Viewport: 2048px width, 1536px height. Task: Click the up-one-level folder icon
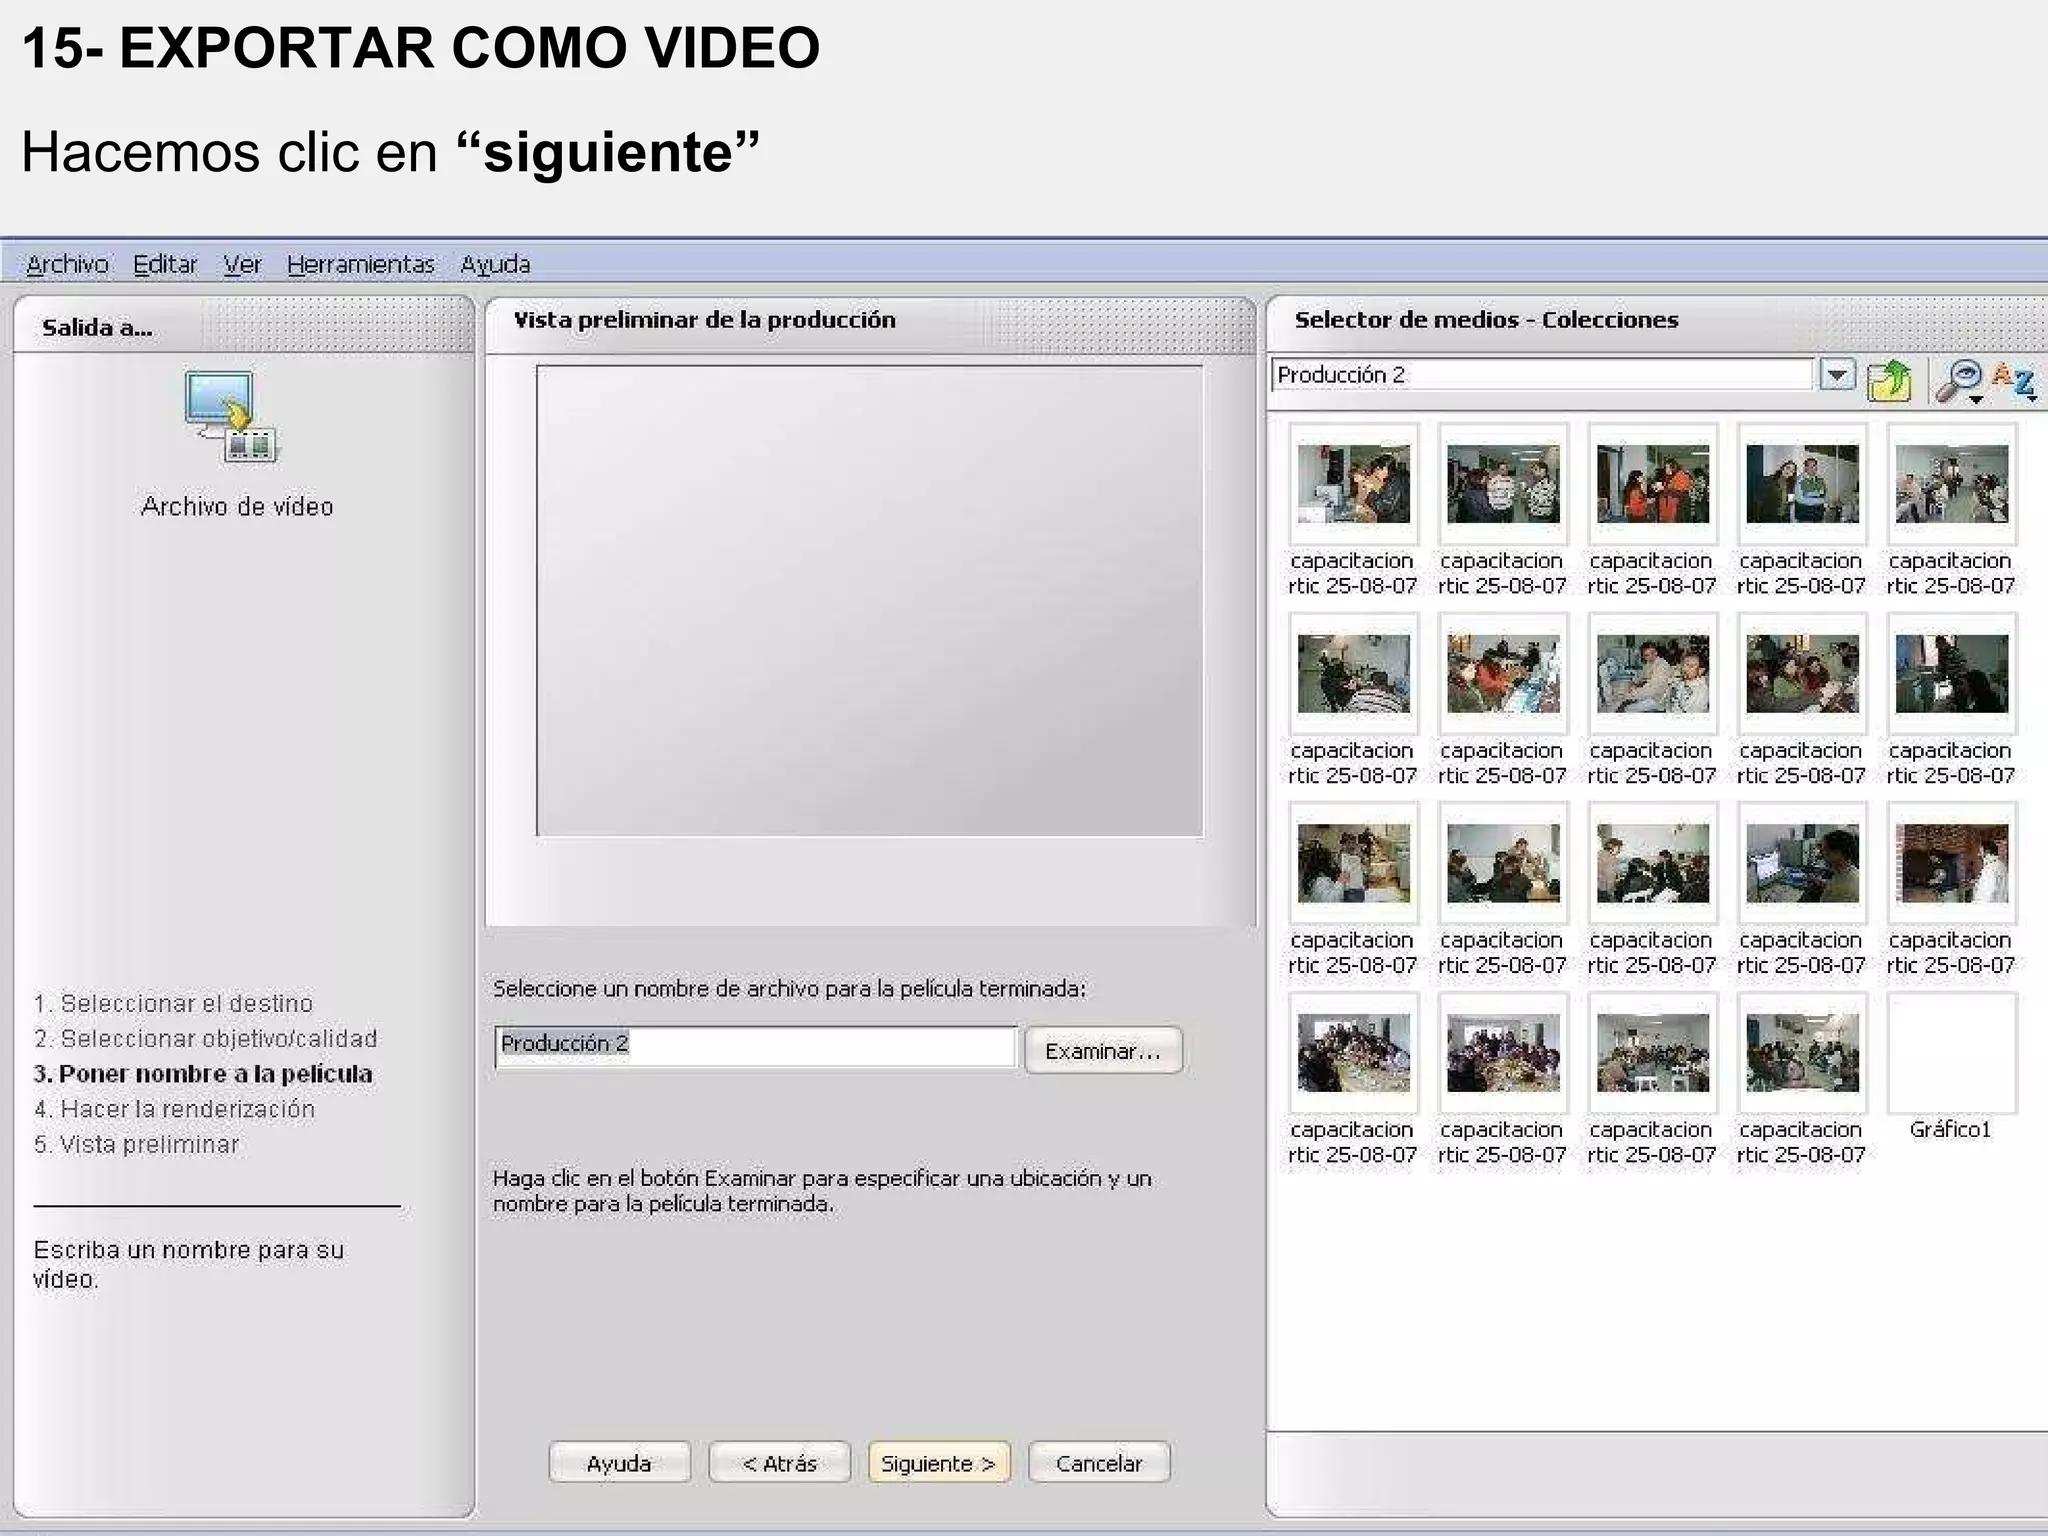(1889, 380)
